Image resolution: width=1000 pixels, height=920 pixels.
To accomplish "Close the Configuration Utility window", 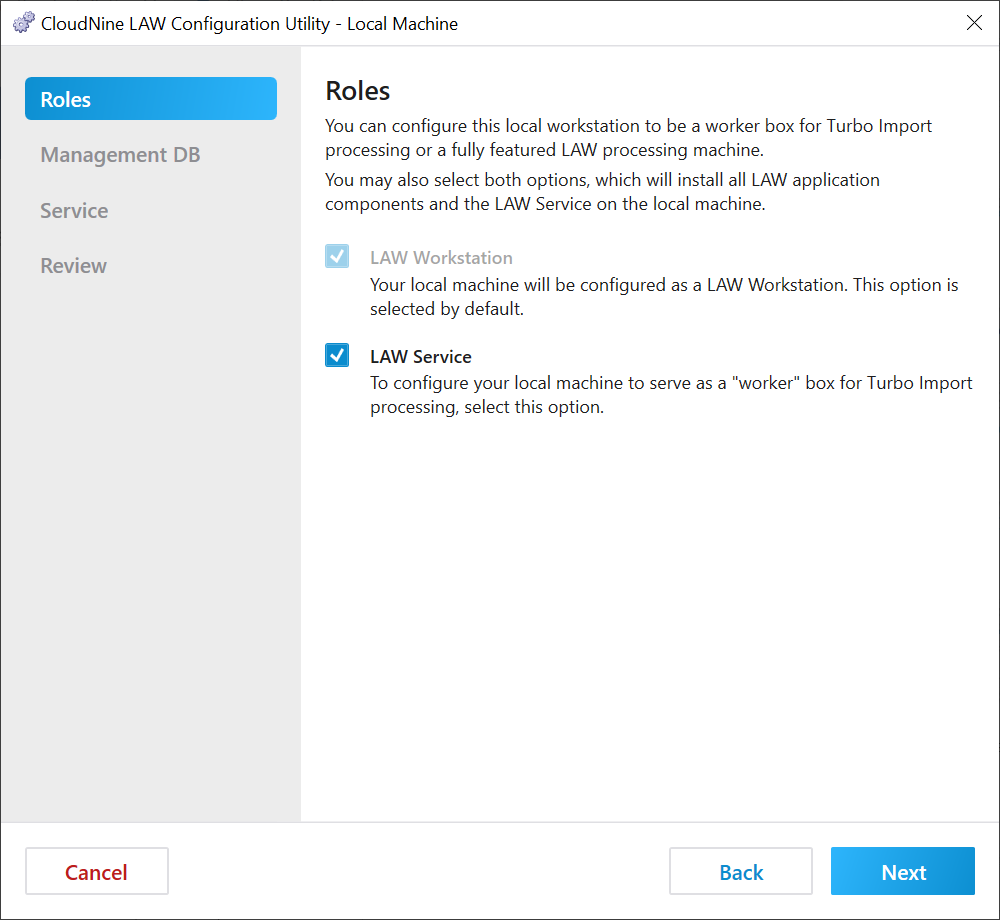I will click(974, 23).
